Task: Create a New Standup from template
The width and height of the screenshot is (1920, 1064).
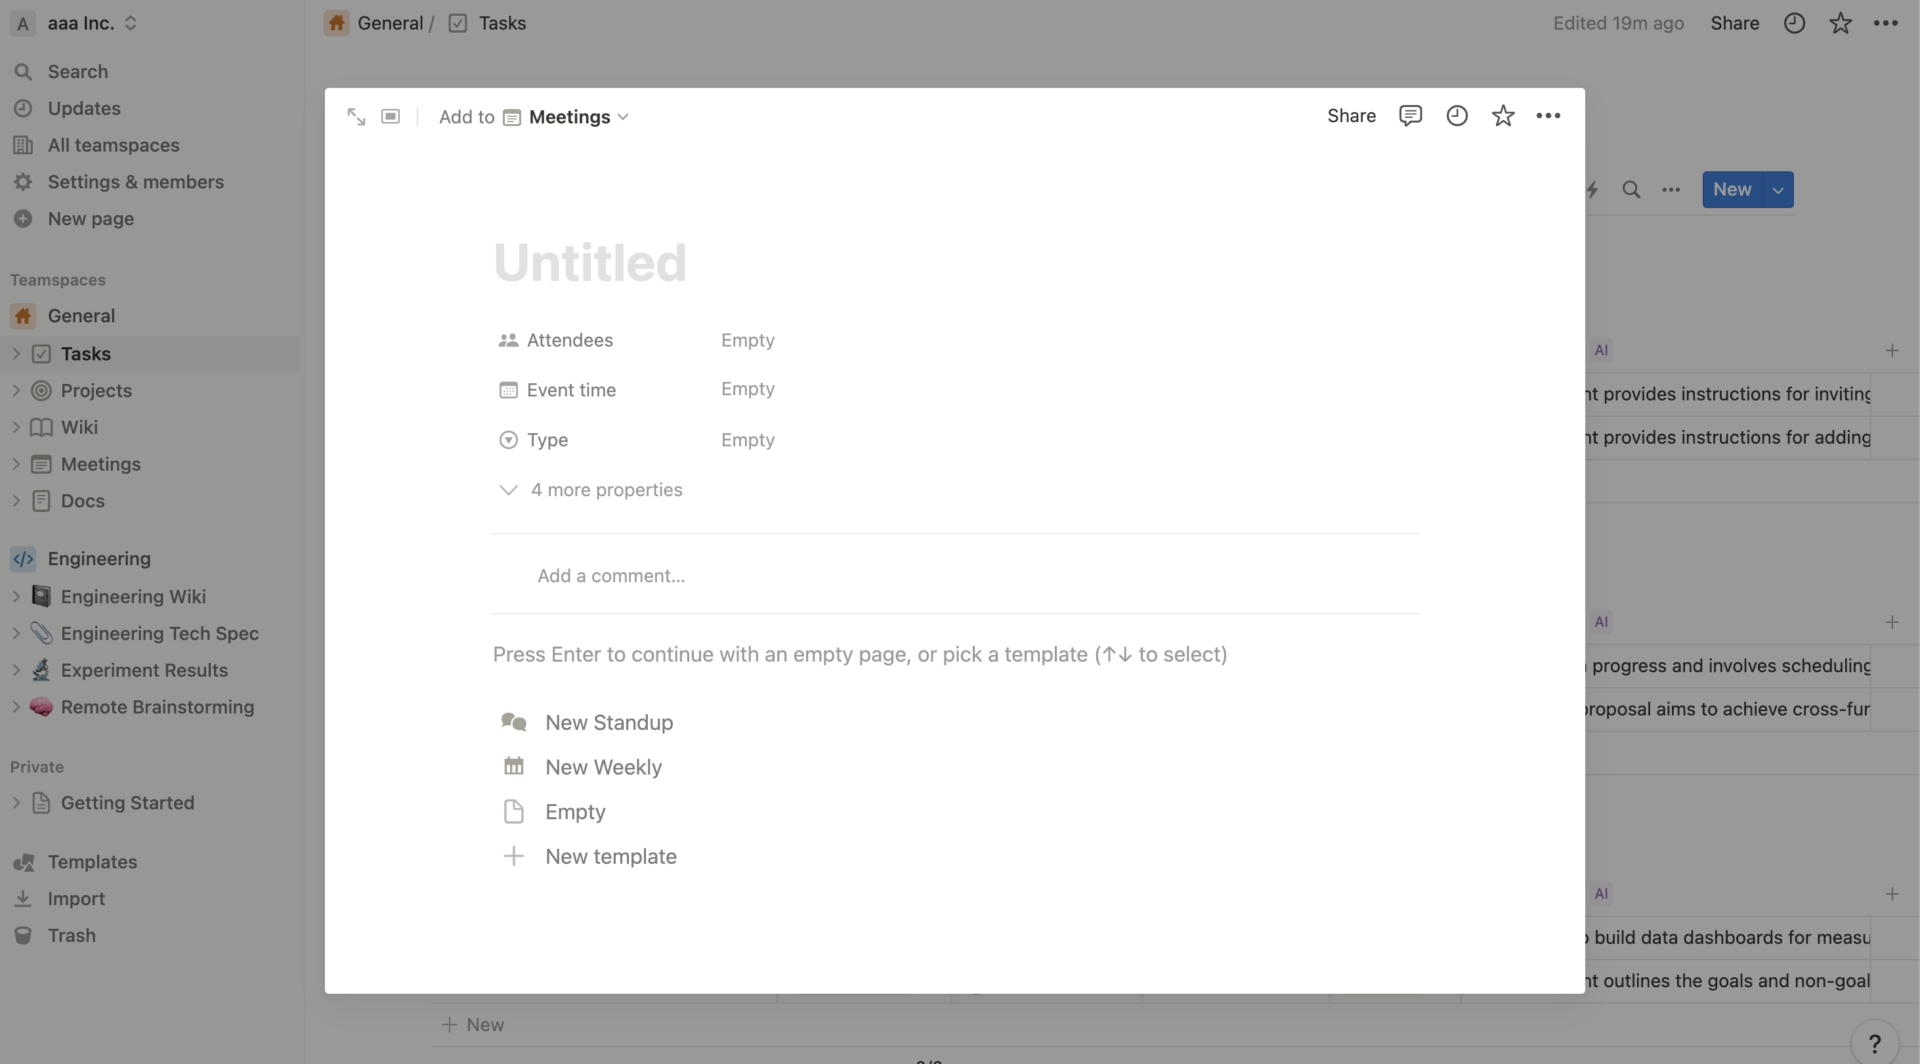Action: coord(608,721)
